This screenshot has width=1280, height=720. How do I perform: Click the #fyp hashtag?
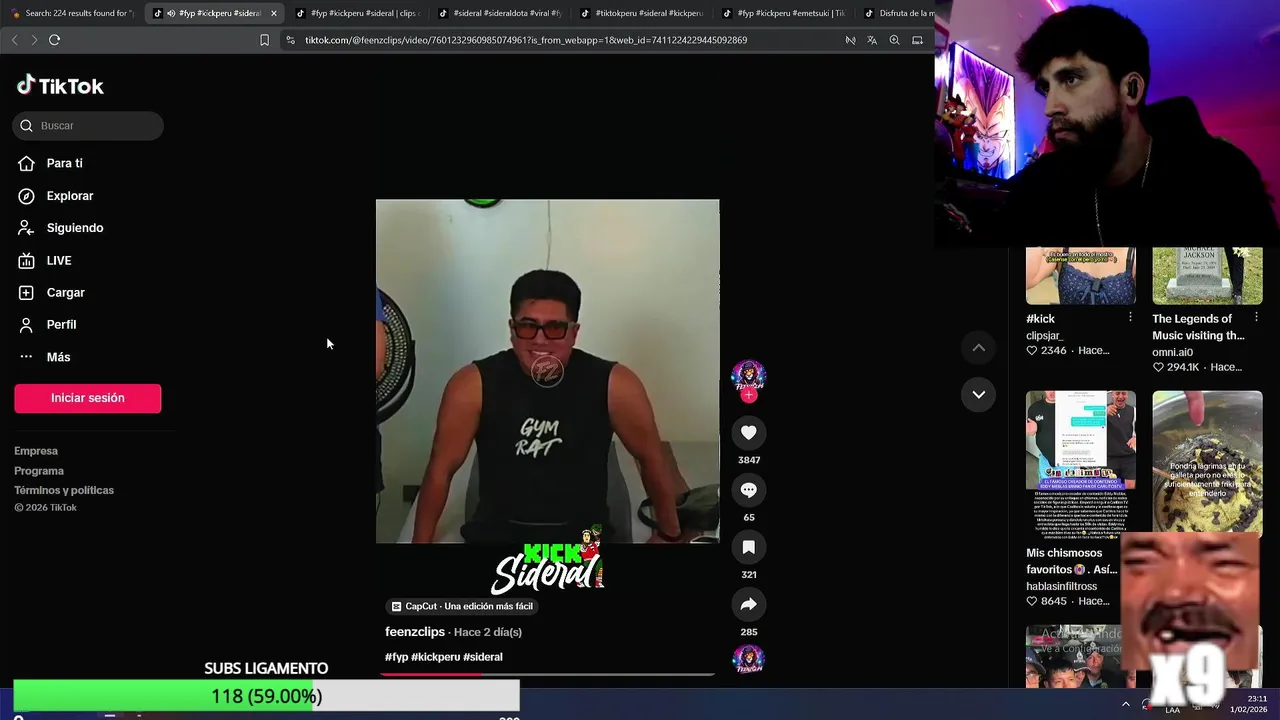(x=396, y=657)
